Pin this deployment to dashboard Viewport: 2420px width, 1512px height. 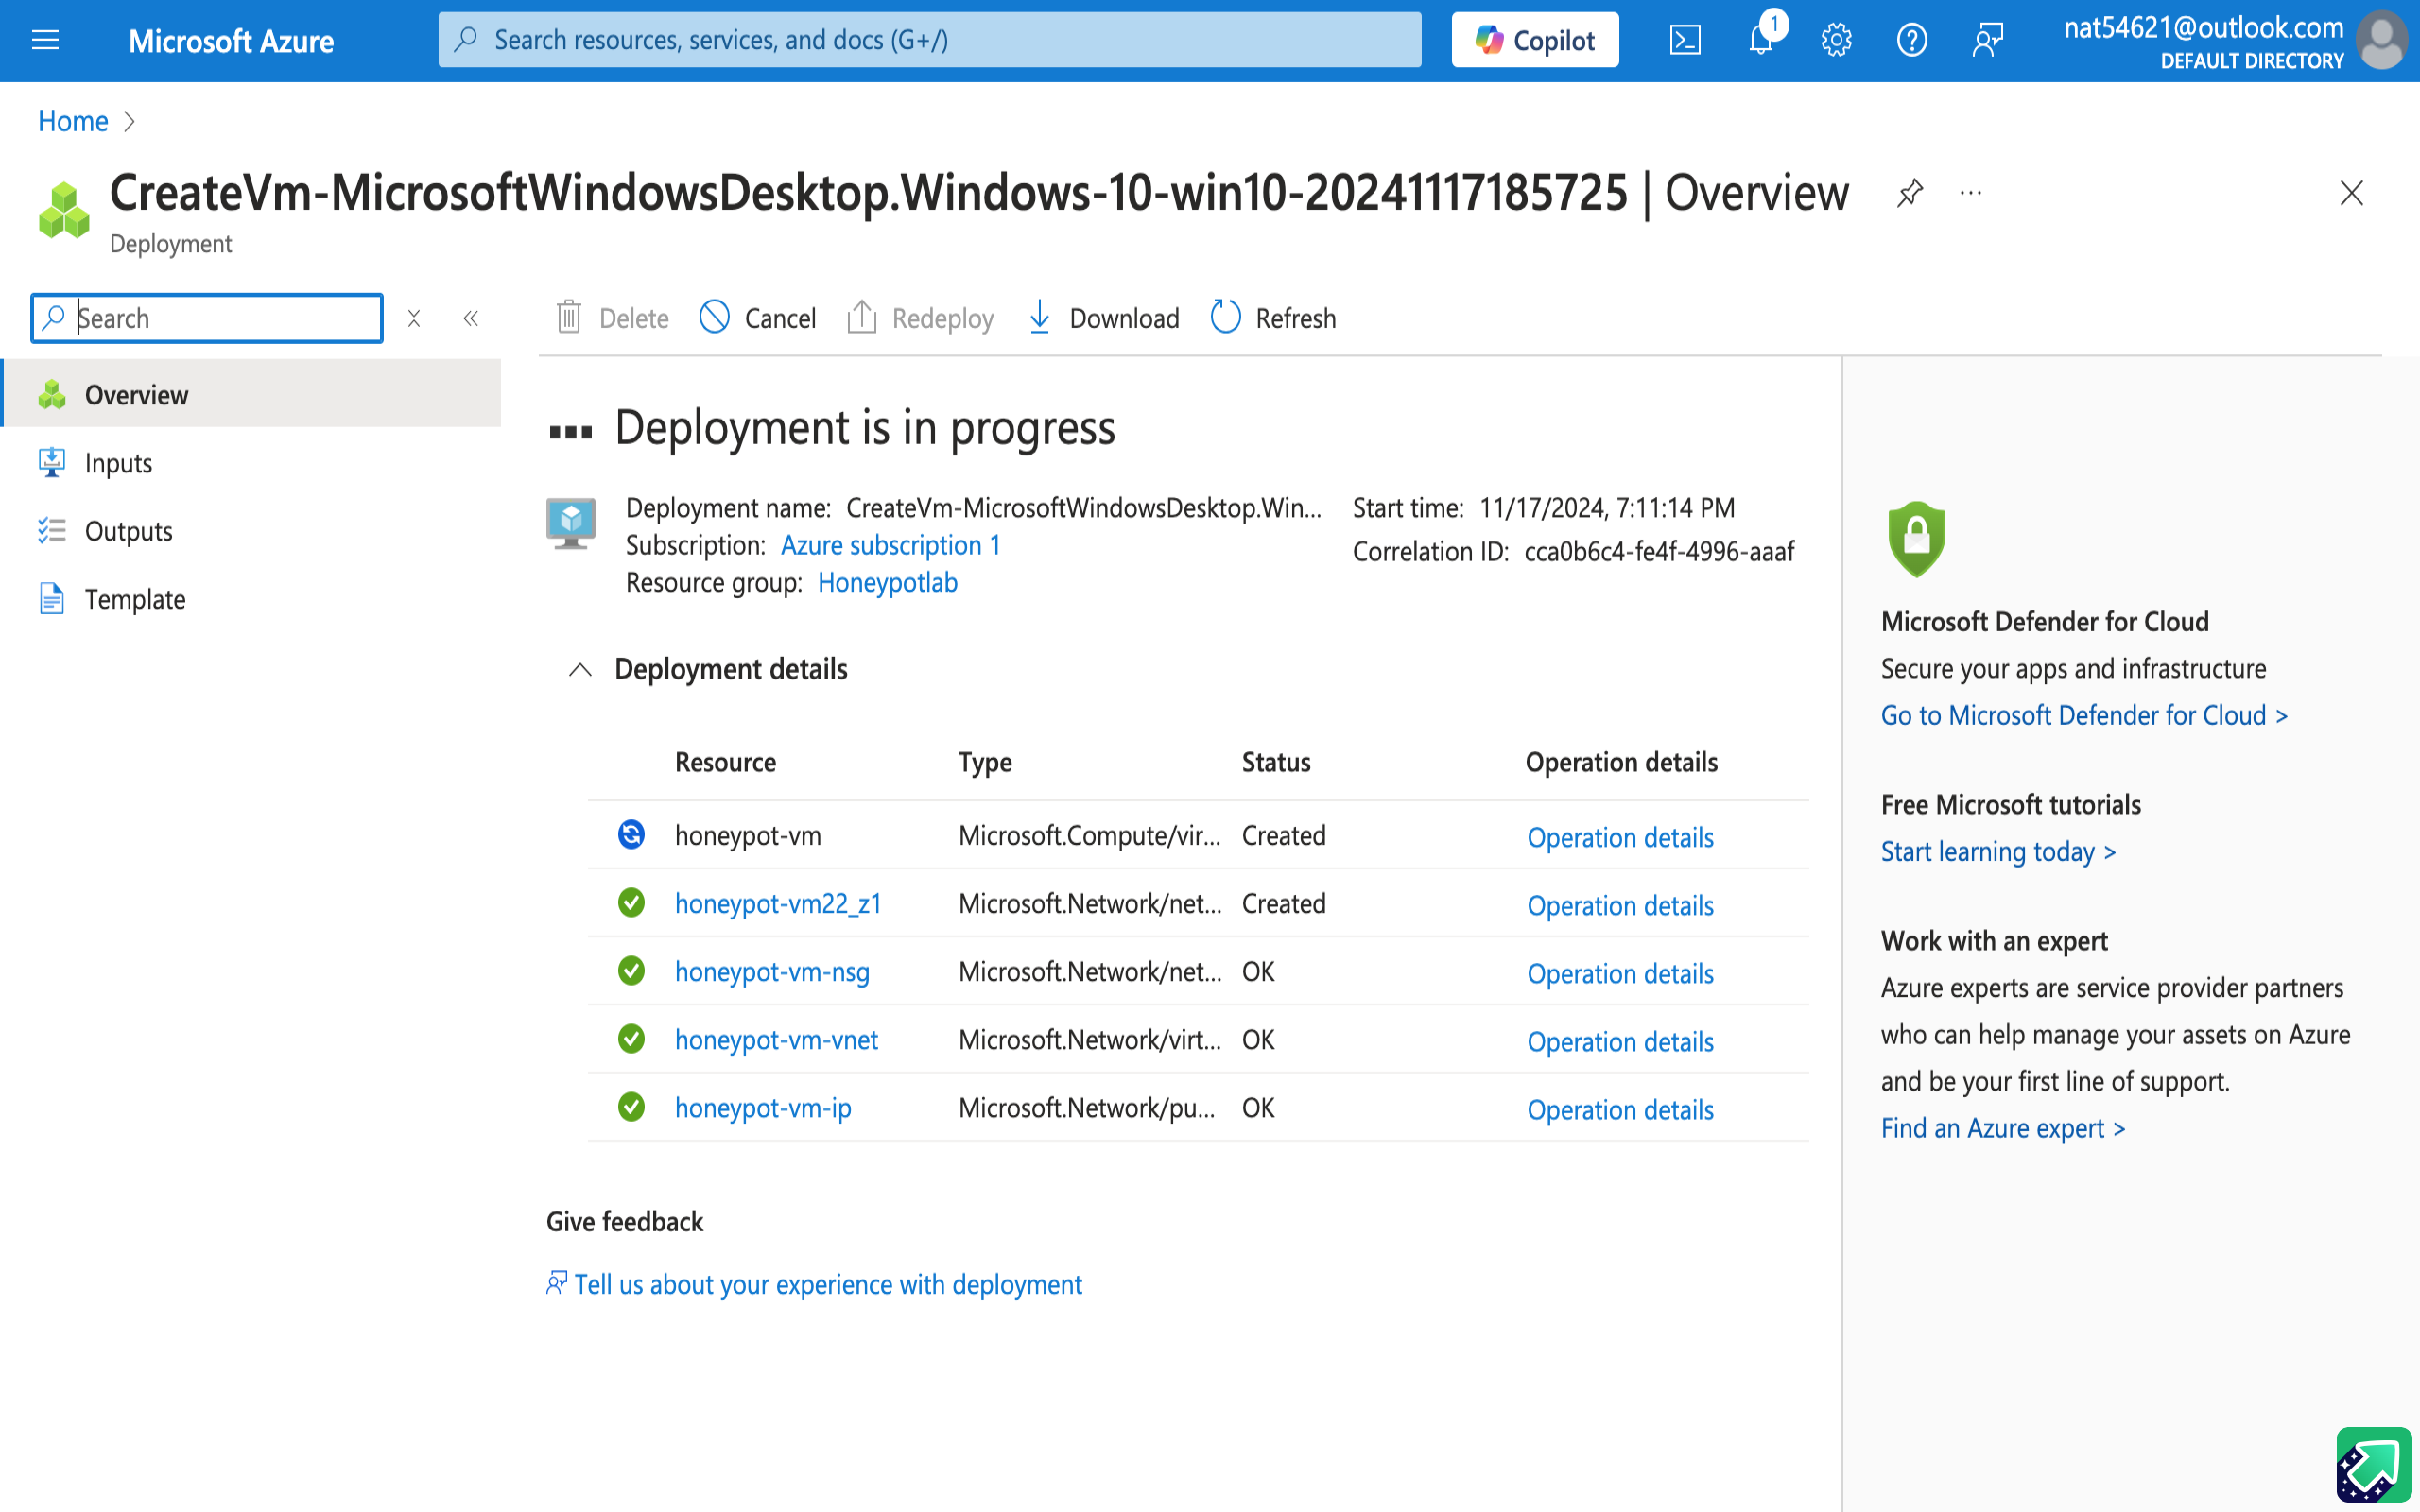click(1909, 192)
